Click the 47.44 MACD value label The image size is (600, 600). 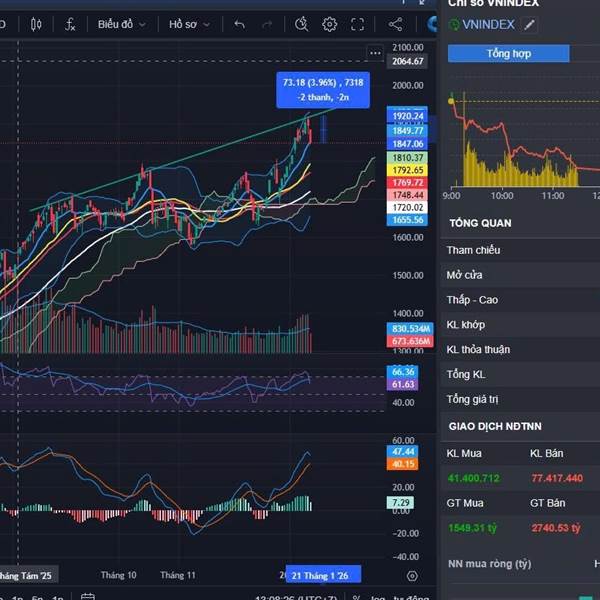point(403,452)
